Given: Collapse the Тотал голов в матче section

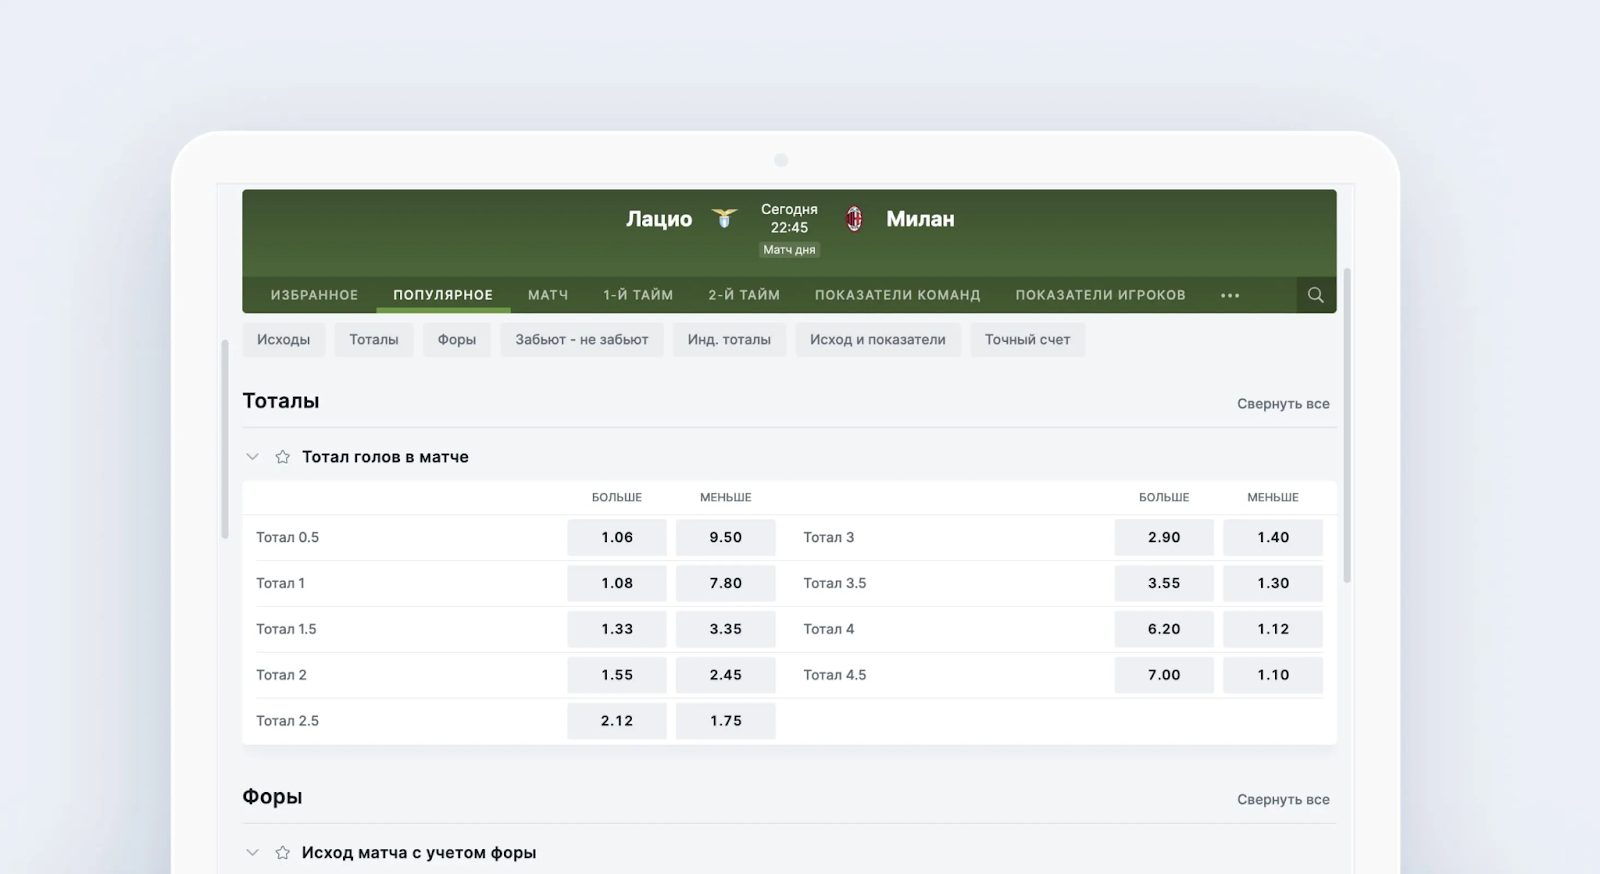Looking at the screenshot, I should click(x=253, y=457).
